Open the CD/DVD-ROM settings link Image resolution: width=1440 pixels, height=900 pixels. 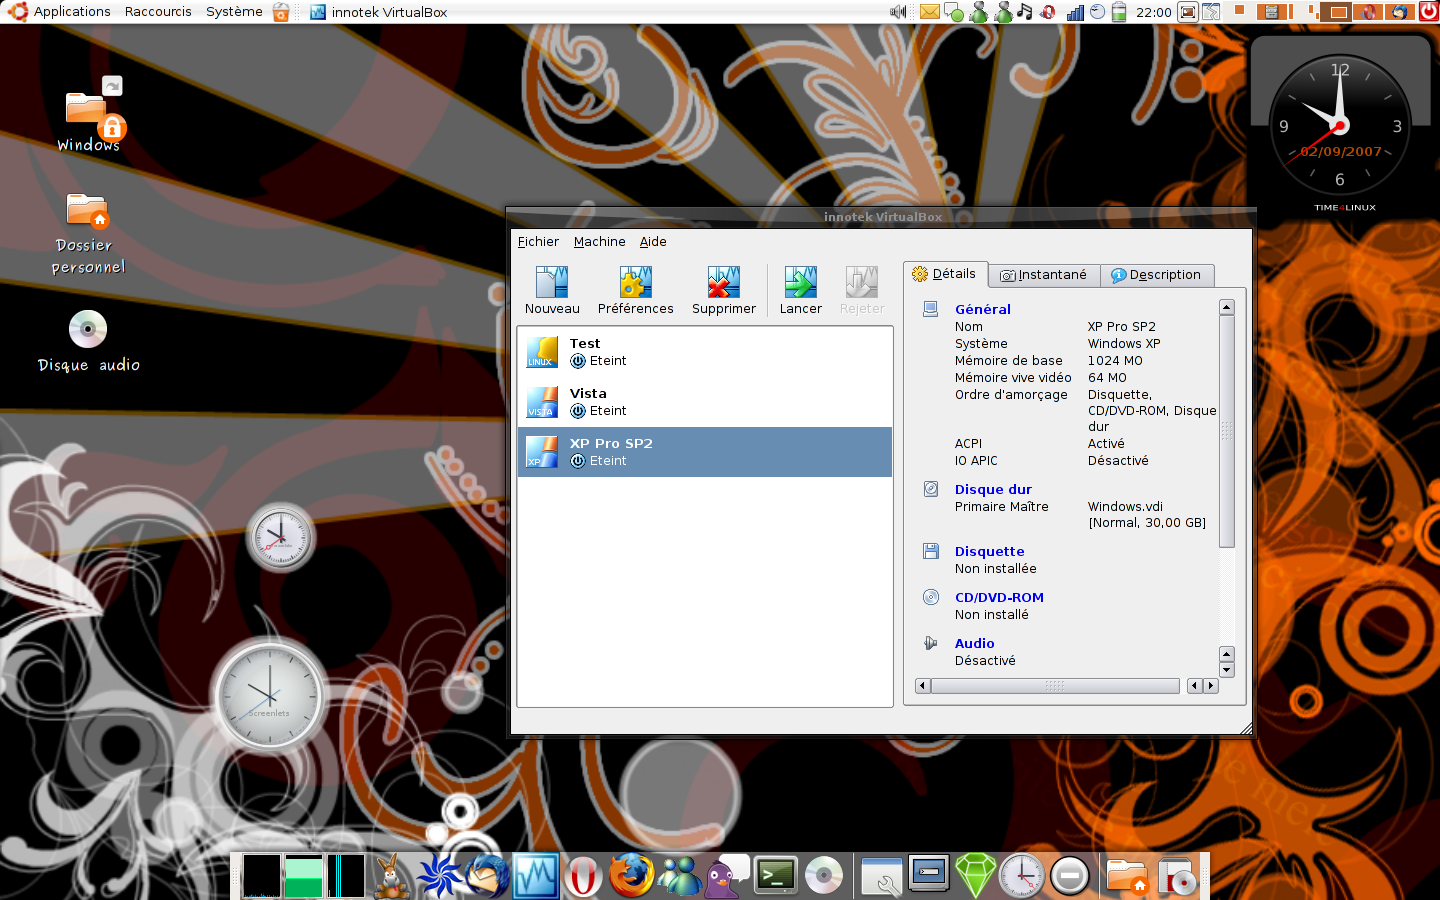coord(999,598)
